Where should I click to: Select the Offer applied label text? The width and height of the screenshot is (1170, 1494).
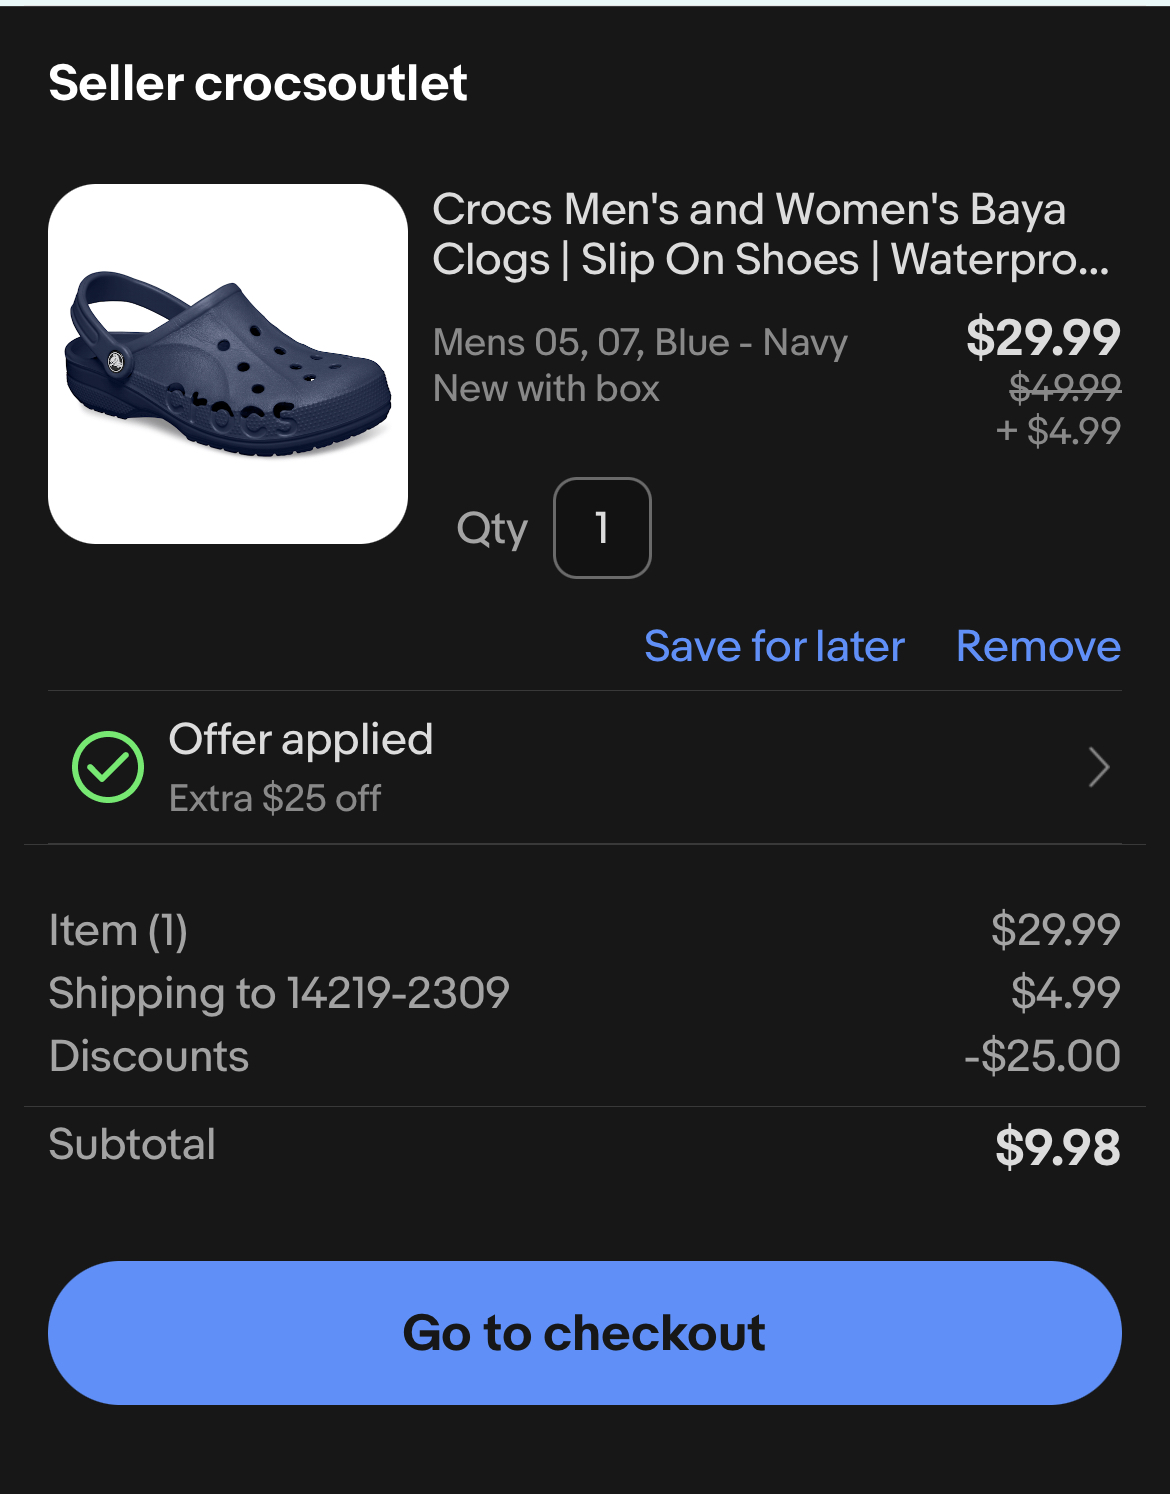tap(300, 740)
